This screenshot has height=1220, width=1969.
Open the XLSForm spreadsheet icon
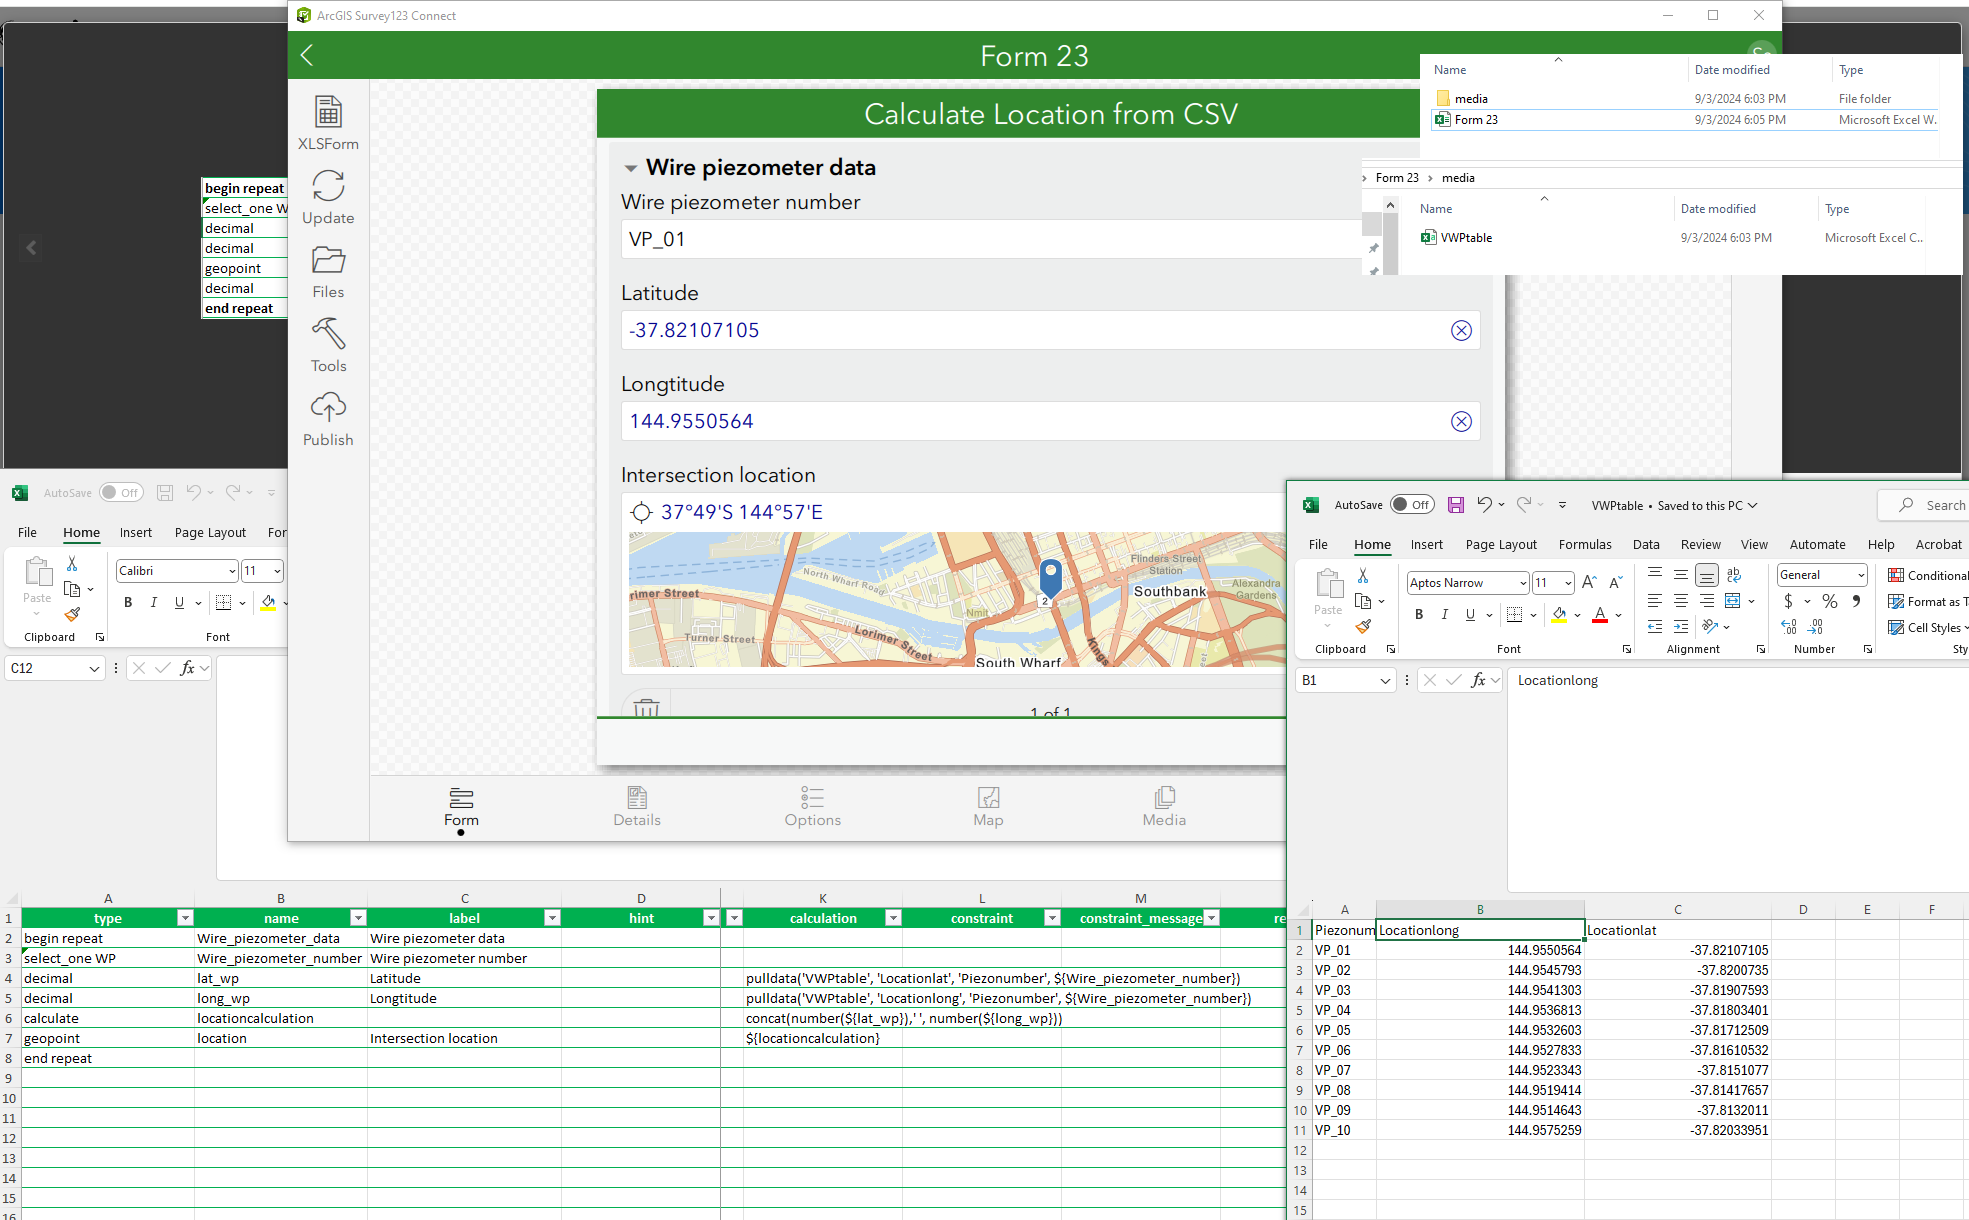pyautogui.click(x=328, y=112)
